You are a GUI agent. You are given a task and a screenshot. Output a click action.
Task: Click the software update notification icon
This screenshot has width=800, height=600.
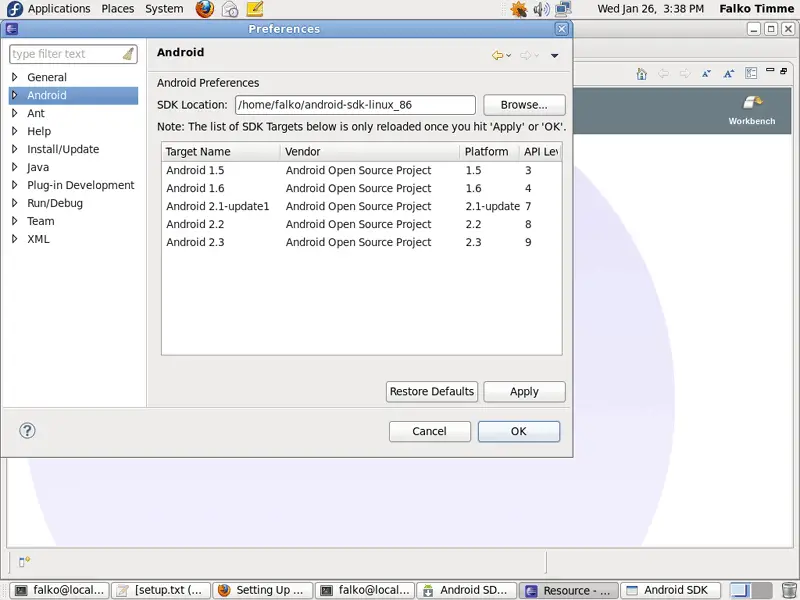pyautogui.click(x=518, y=9)
